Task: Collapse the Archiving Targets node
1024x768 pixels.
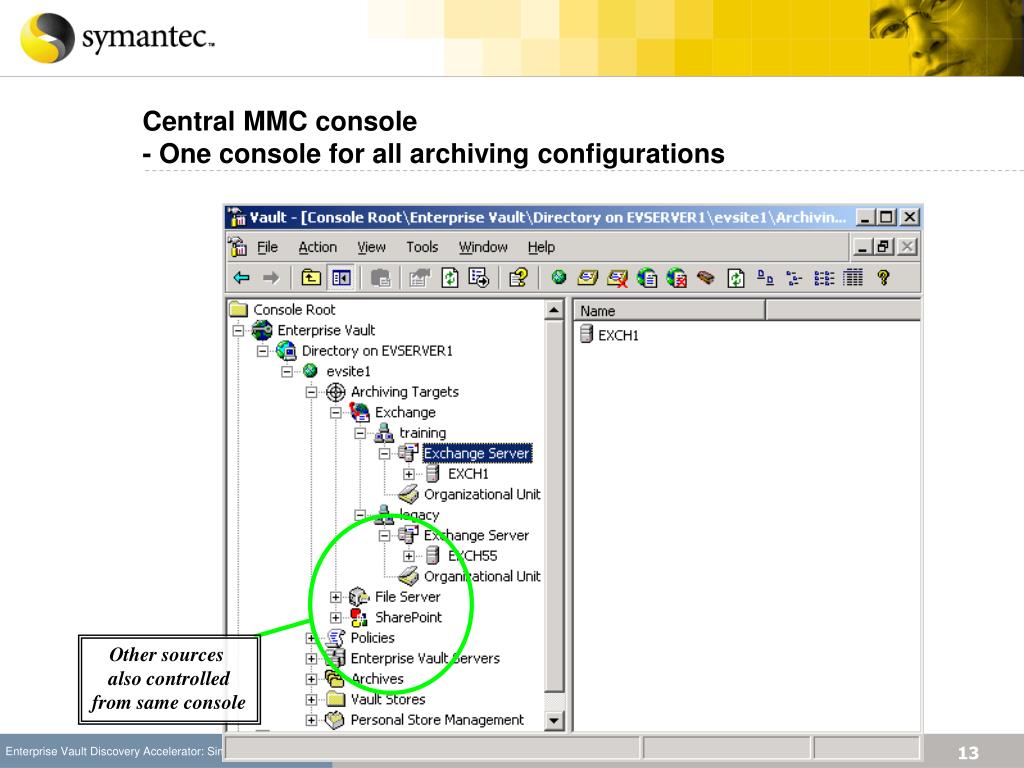Action: click(x=312, y=392)
